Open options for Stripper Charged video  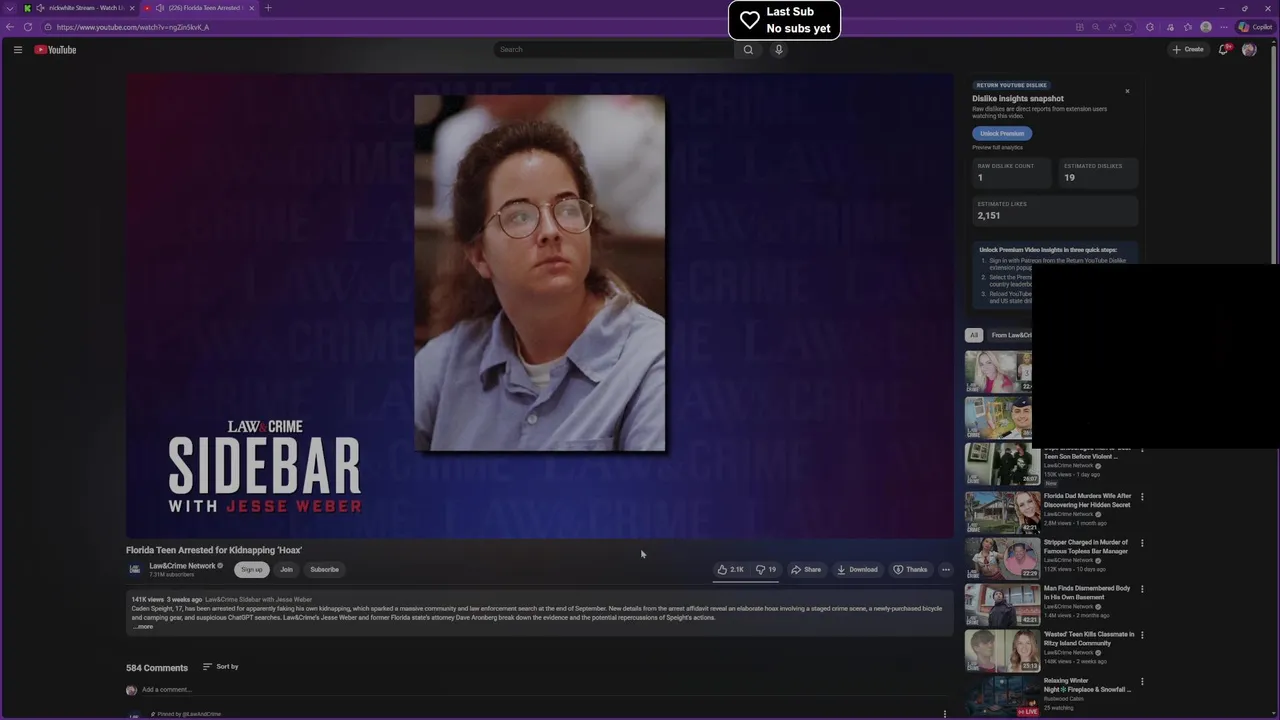click(1142, 543)
